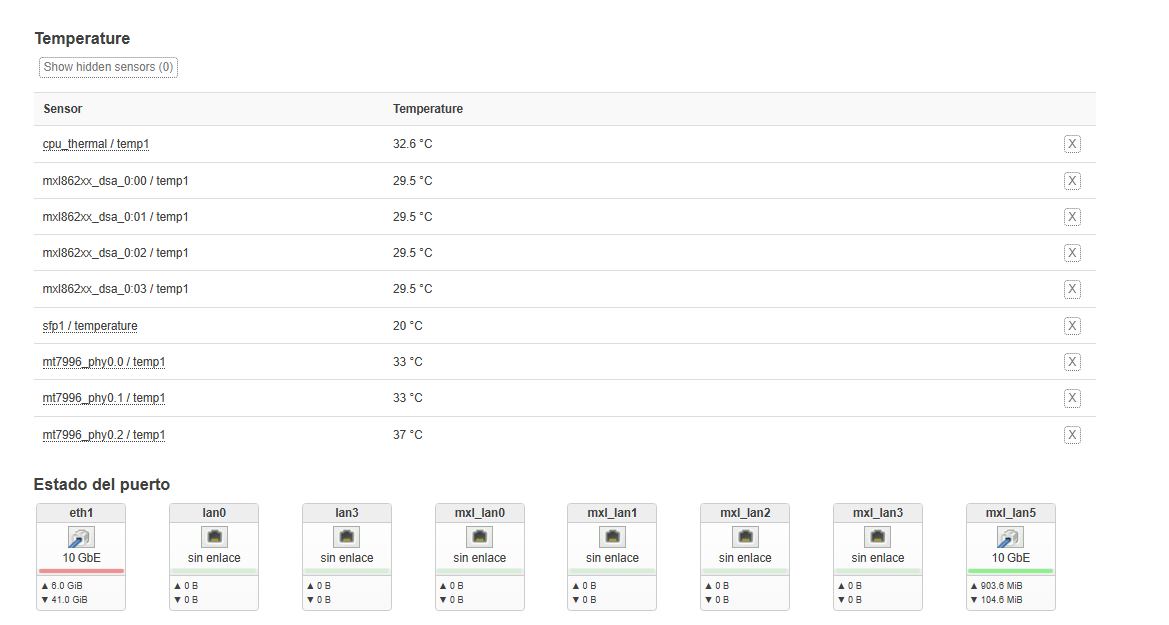Click the mxl_lan3 port icon
Viewport: 1169px width, 625px height.
[878, 537]
